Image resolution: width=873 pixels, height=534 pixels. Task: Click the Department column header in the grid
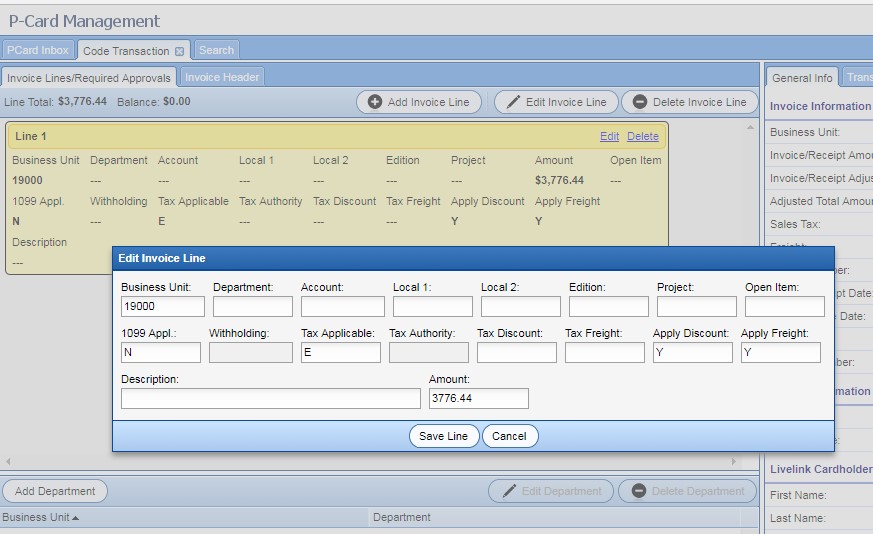[555, 518]
